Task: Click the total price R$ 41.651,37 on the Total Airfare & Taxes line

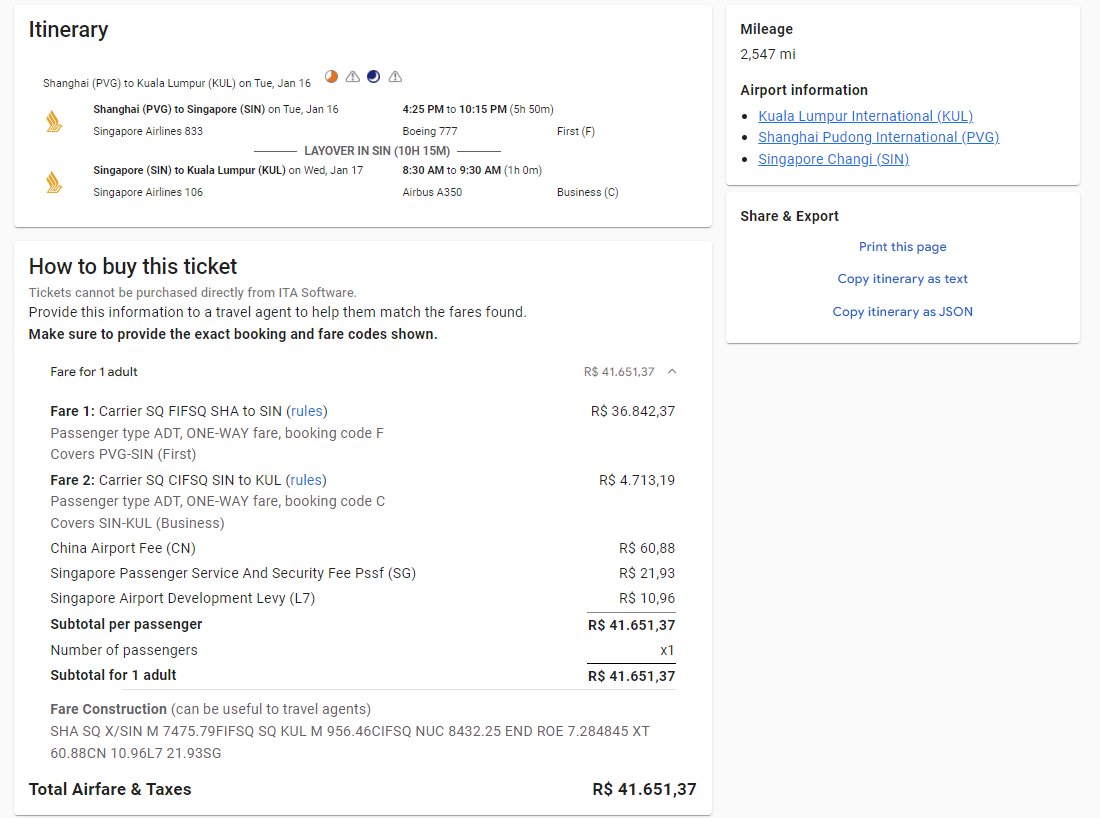Action: coord(644,789)
